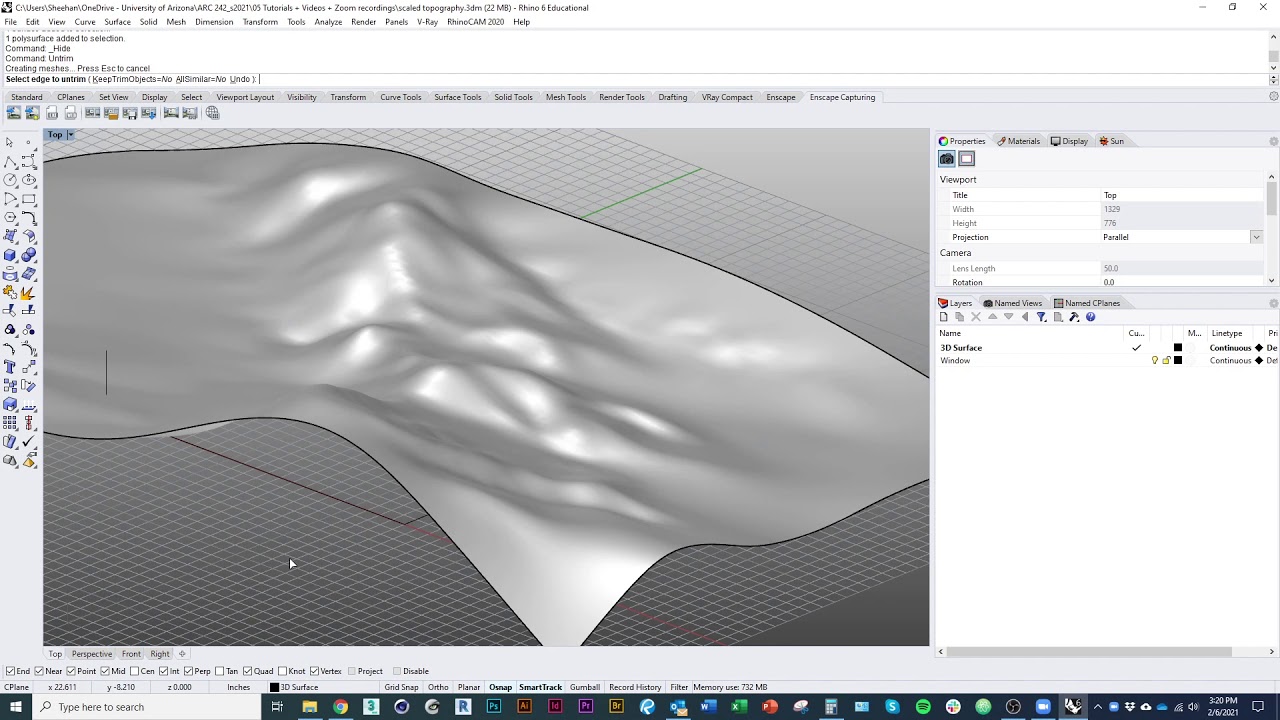Screen dimensions: 1280x720
Task: Show viewport camera properties icon
Action: 947,159
